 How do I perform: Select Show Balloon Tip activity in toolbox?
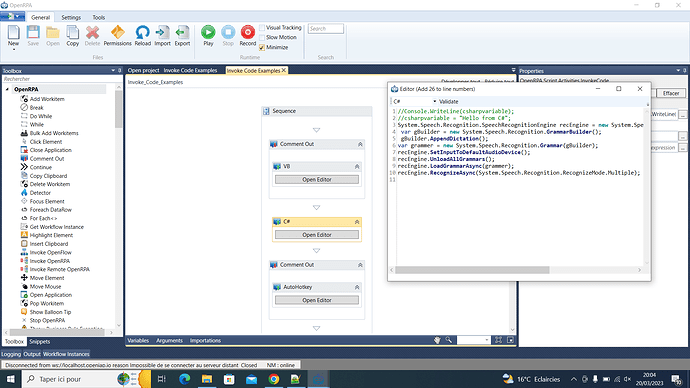[50, 312]
